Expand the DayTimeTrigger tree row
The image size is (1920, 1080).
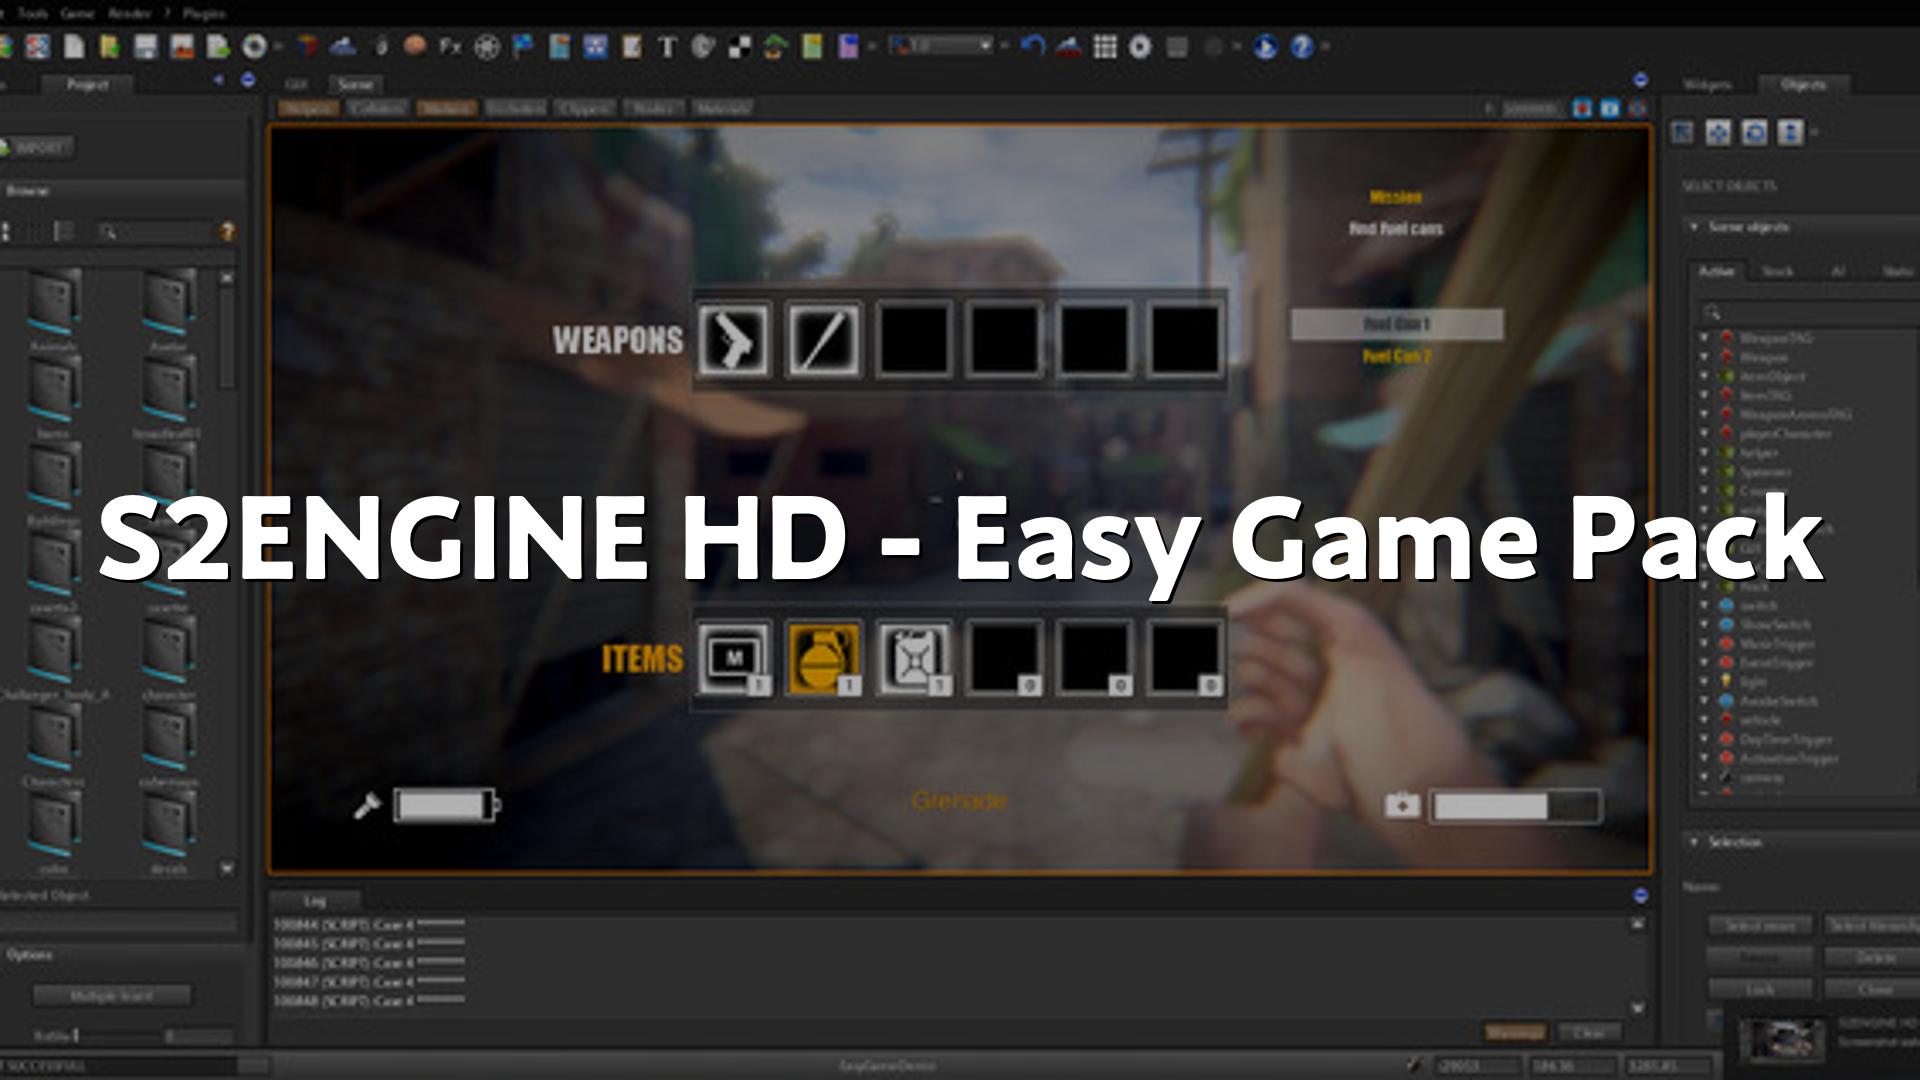click(x=1704, y=739)
